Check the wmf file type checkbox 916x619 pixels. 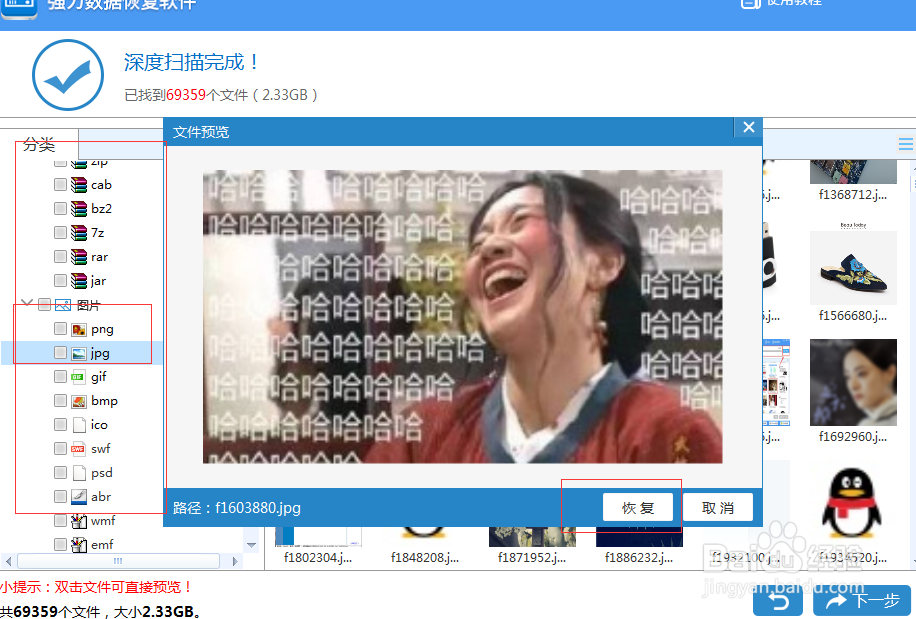click(x=60, y=520)
